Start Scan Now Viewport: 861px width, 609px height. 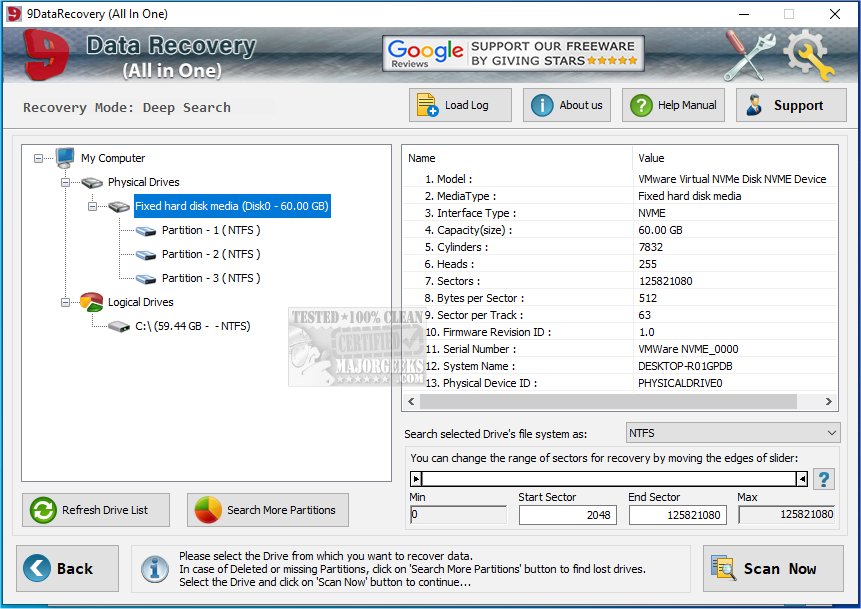click(773, 568)
